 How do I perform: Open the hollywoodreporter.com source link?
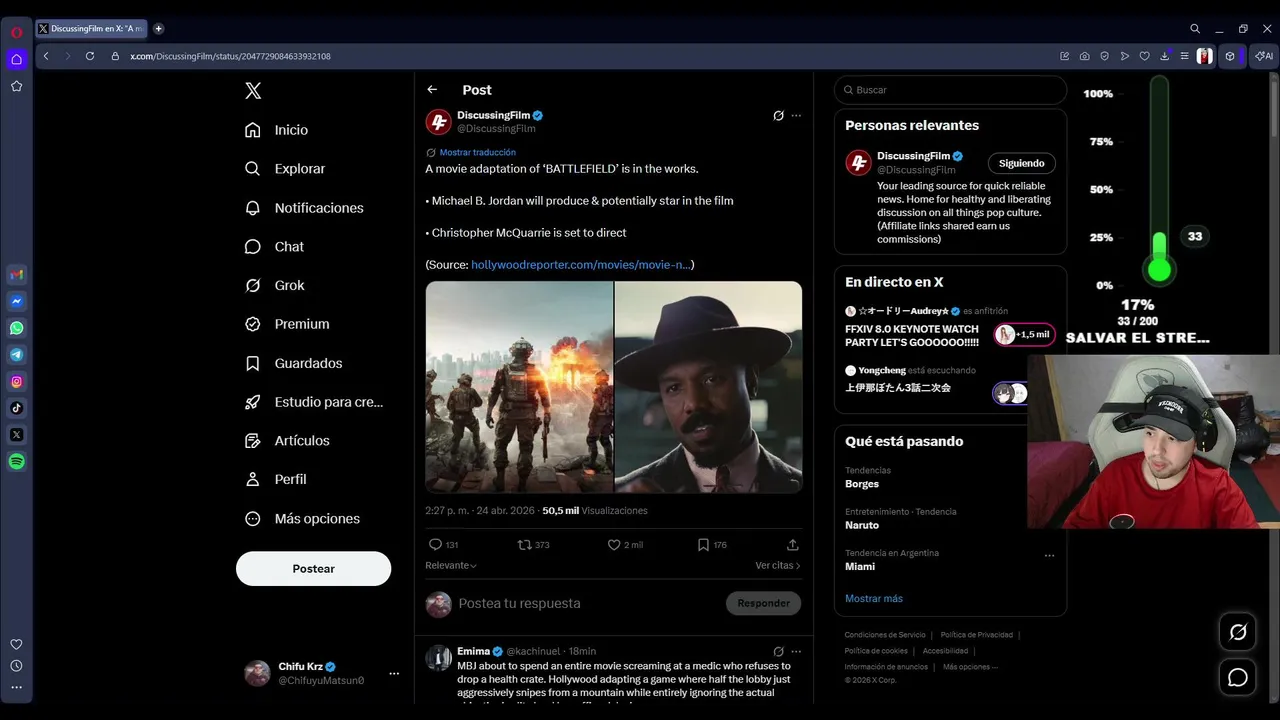(580, 265)
